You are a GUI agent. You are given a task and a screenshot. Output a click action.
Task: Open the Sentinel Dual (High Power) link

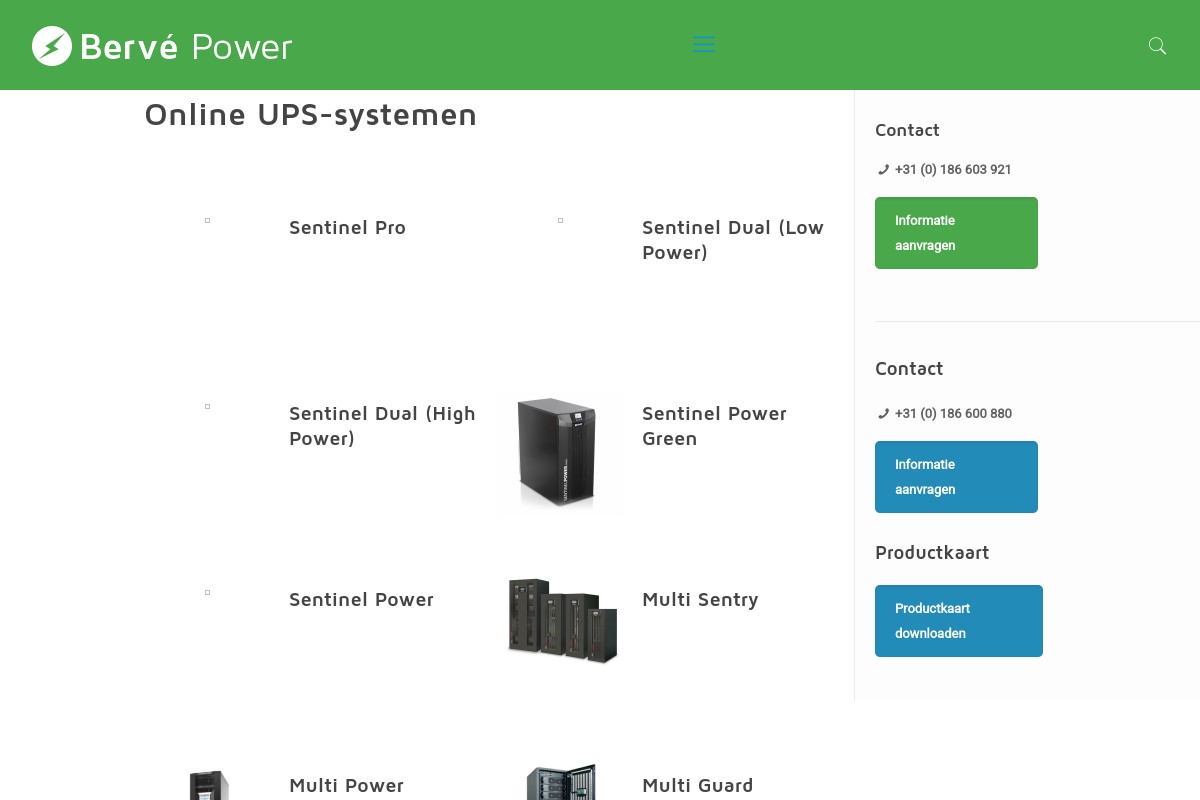click(382, 426)
